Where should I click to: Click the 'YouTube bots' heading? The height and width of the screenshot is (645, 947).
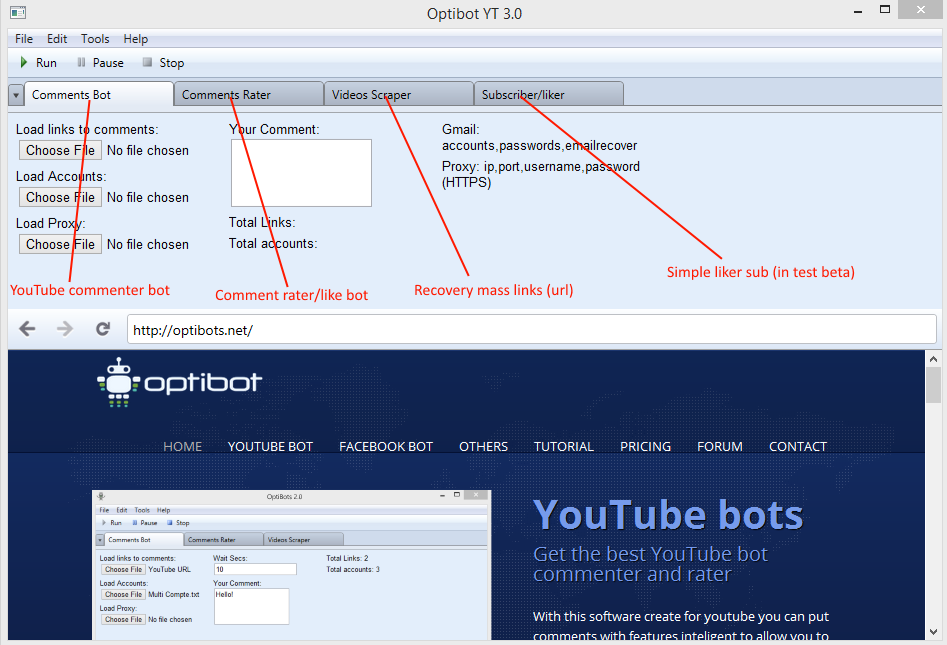669,515
